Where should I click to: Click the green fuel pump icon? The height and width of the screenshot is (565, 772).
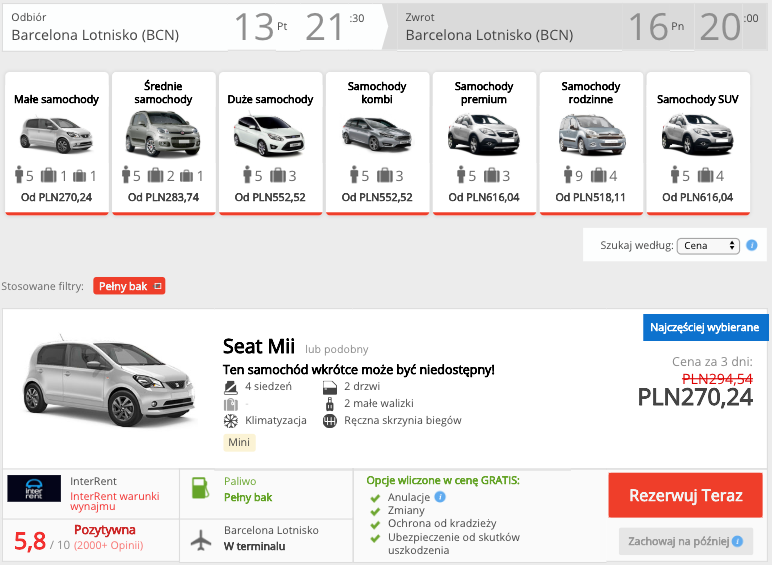click(200, 488)
